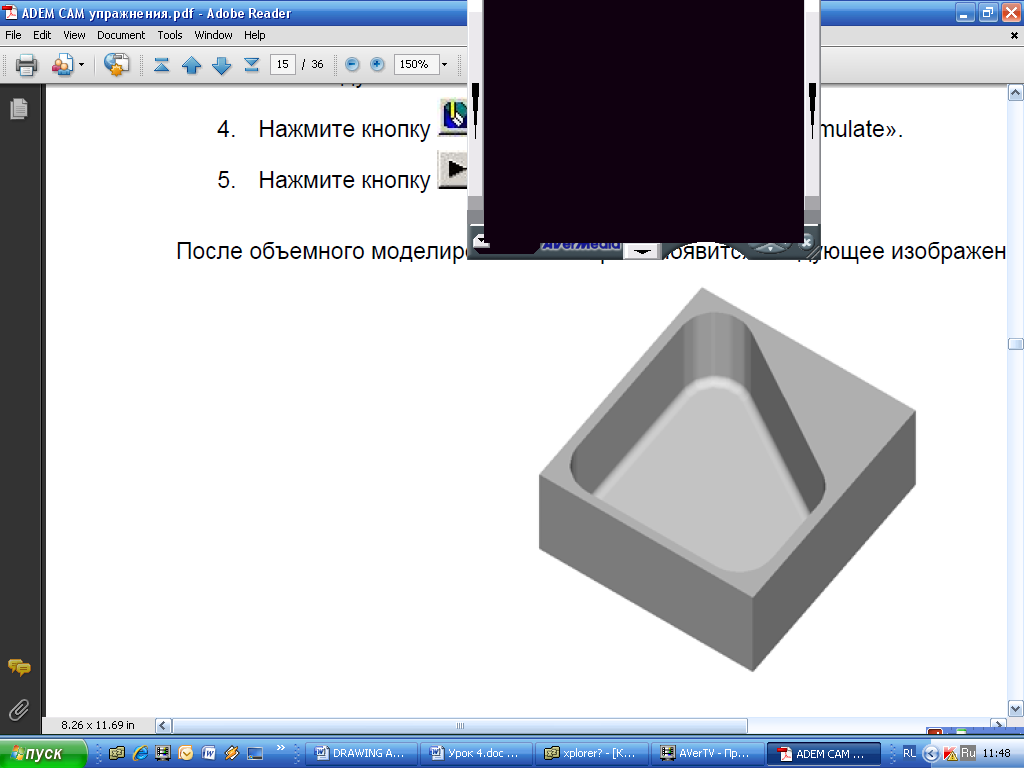Click the page number input field
This screenshot has width=1024, height=768.
coord(283,64)
